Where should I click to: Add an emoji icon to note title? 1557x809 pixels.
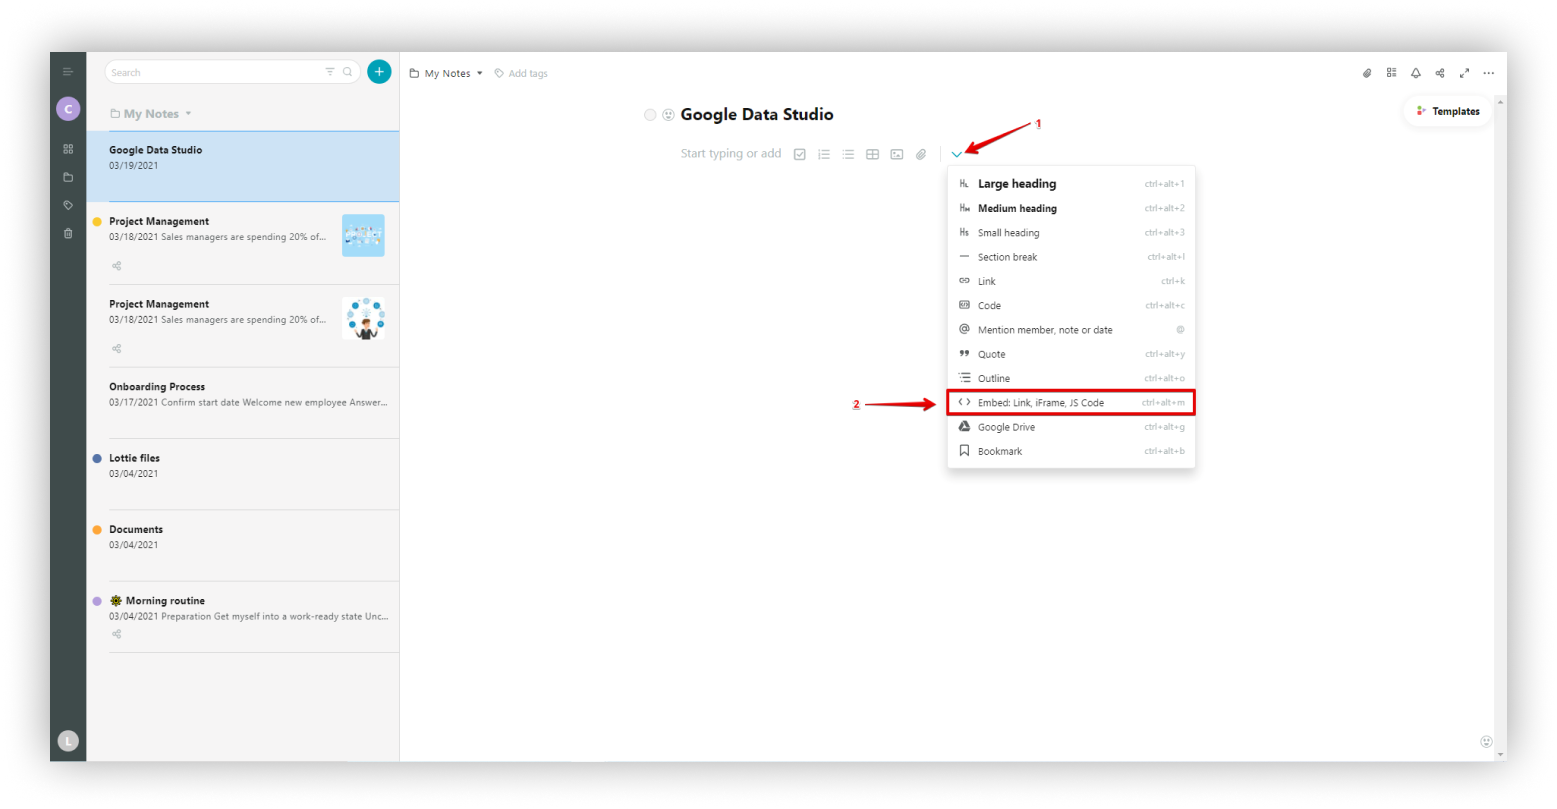click(668, 115)
